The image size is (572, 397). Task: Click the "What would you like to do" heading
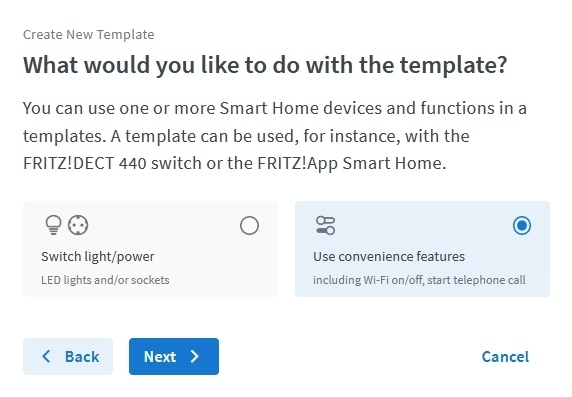pos(265,65)
